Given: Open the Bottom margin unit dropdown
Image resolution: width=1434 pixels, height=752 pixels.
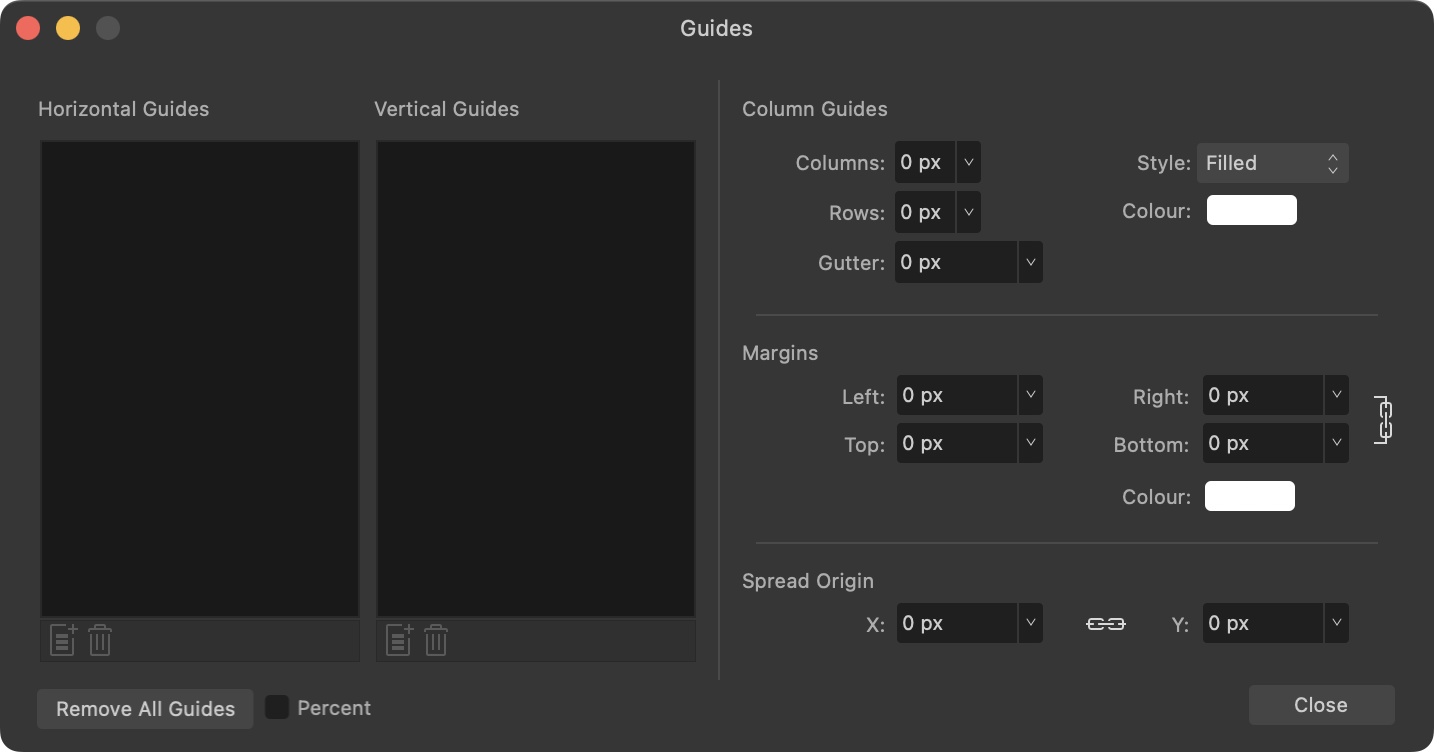Looking at the screenshot, I should point(1336,443).
